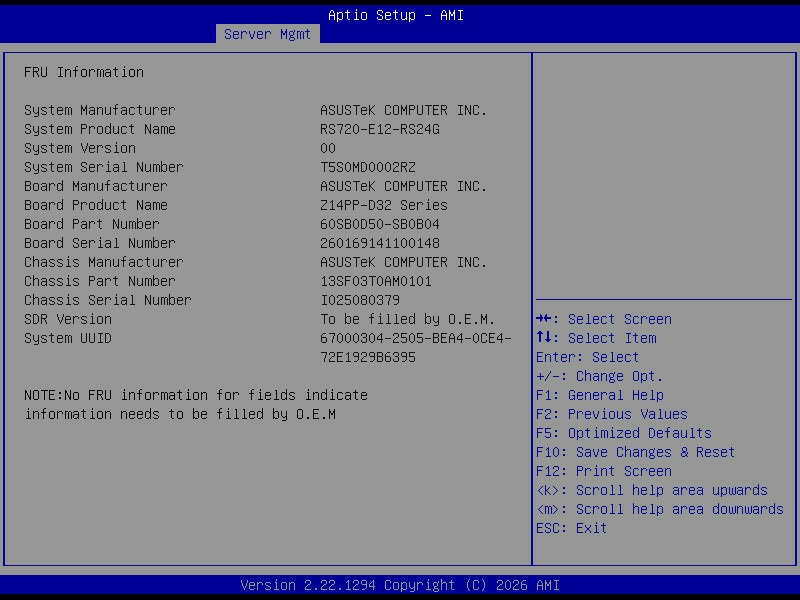The image size is (800, 600).
Task: Click the 'ESC: Exit' help line
Action: coord(571,528)
